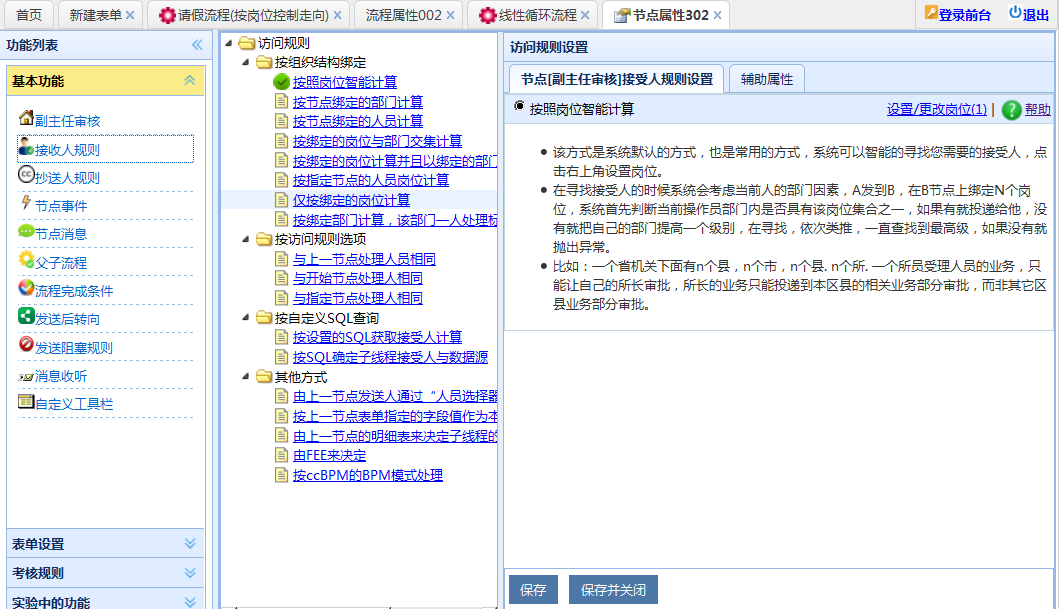Click the gear icon on 线性循环流程 tab
Screen dimensions: 1059x609
pyautogui.click(x=487, y=15)
